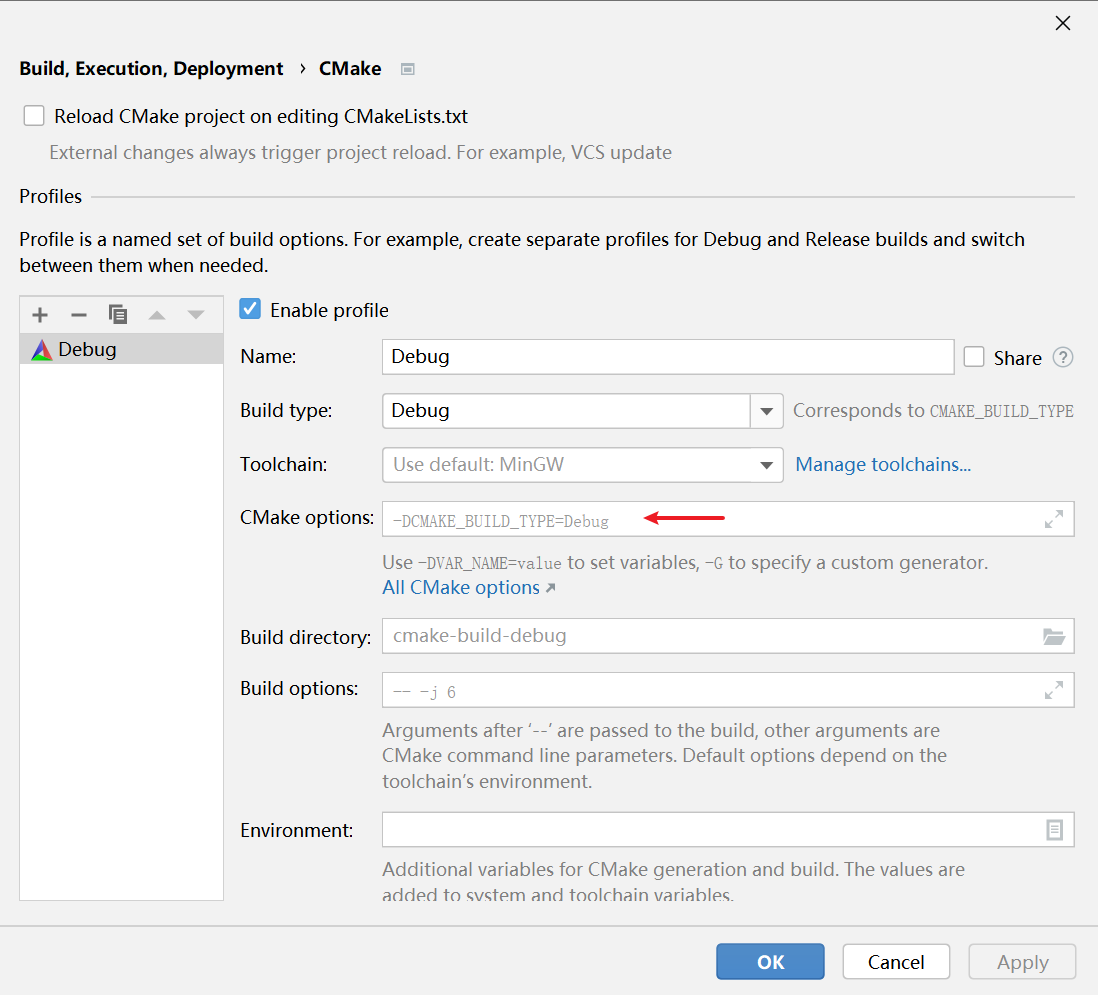Expand the Build options field

[1054, 690]
